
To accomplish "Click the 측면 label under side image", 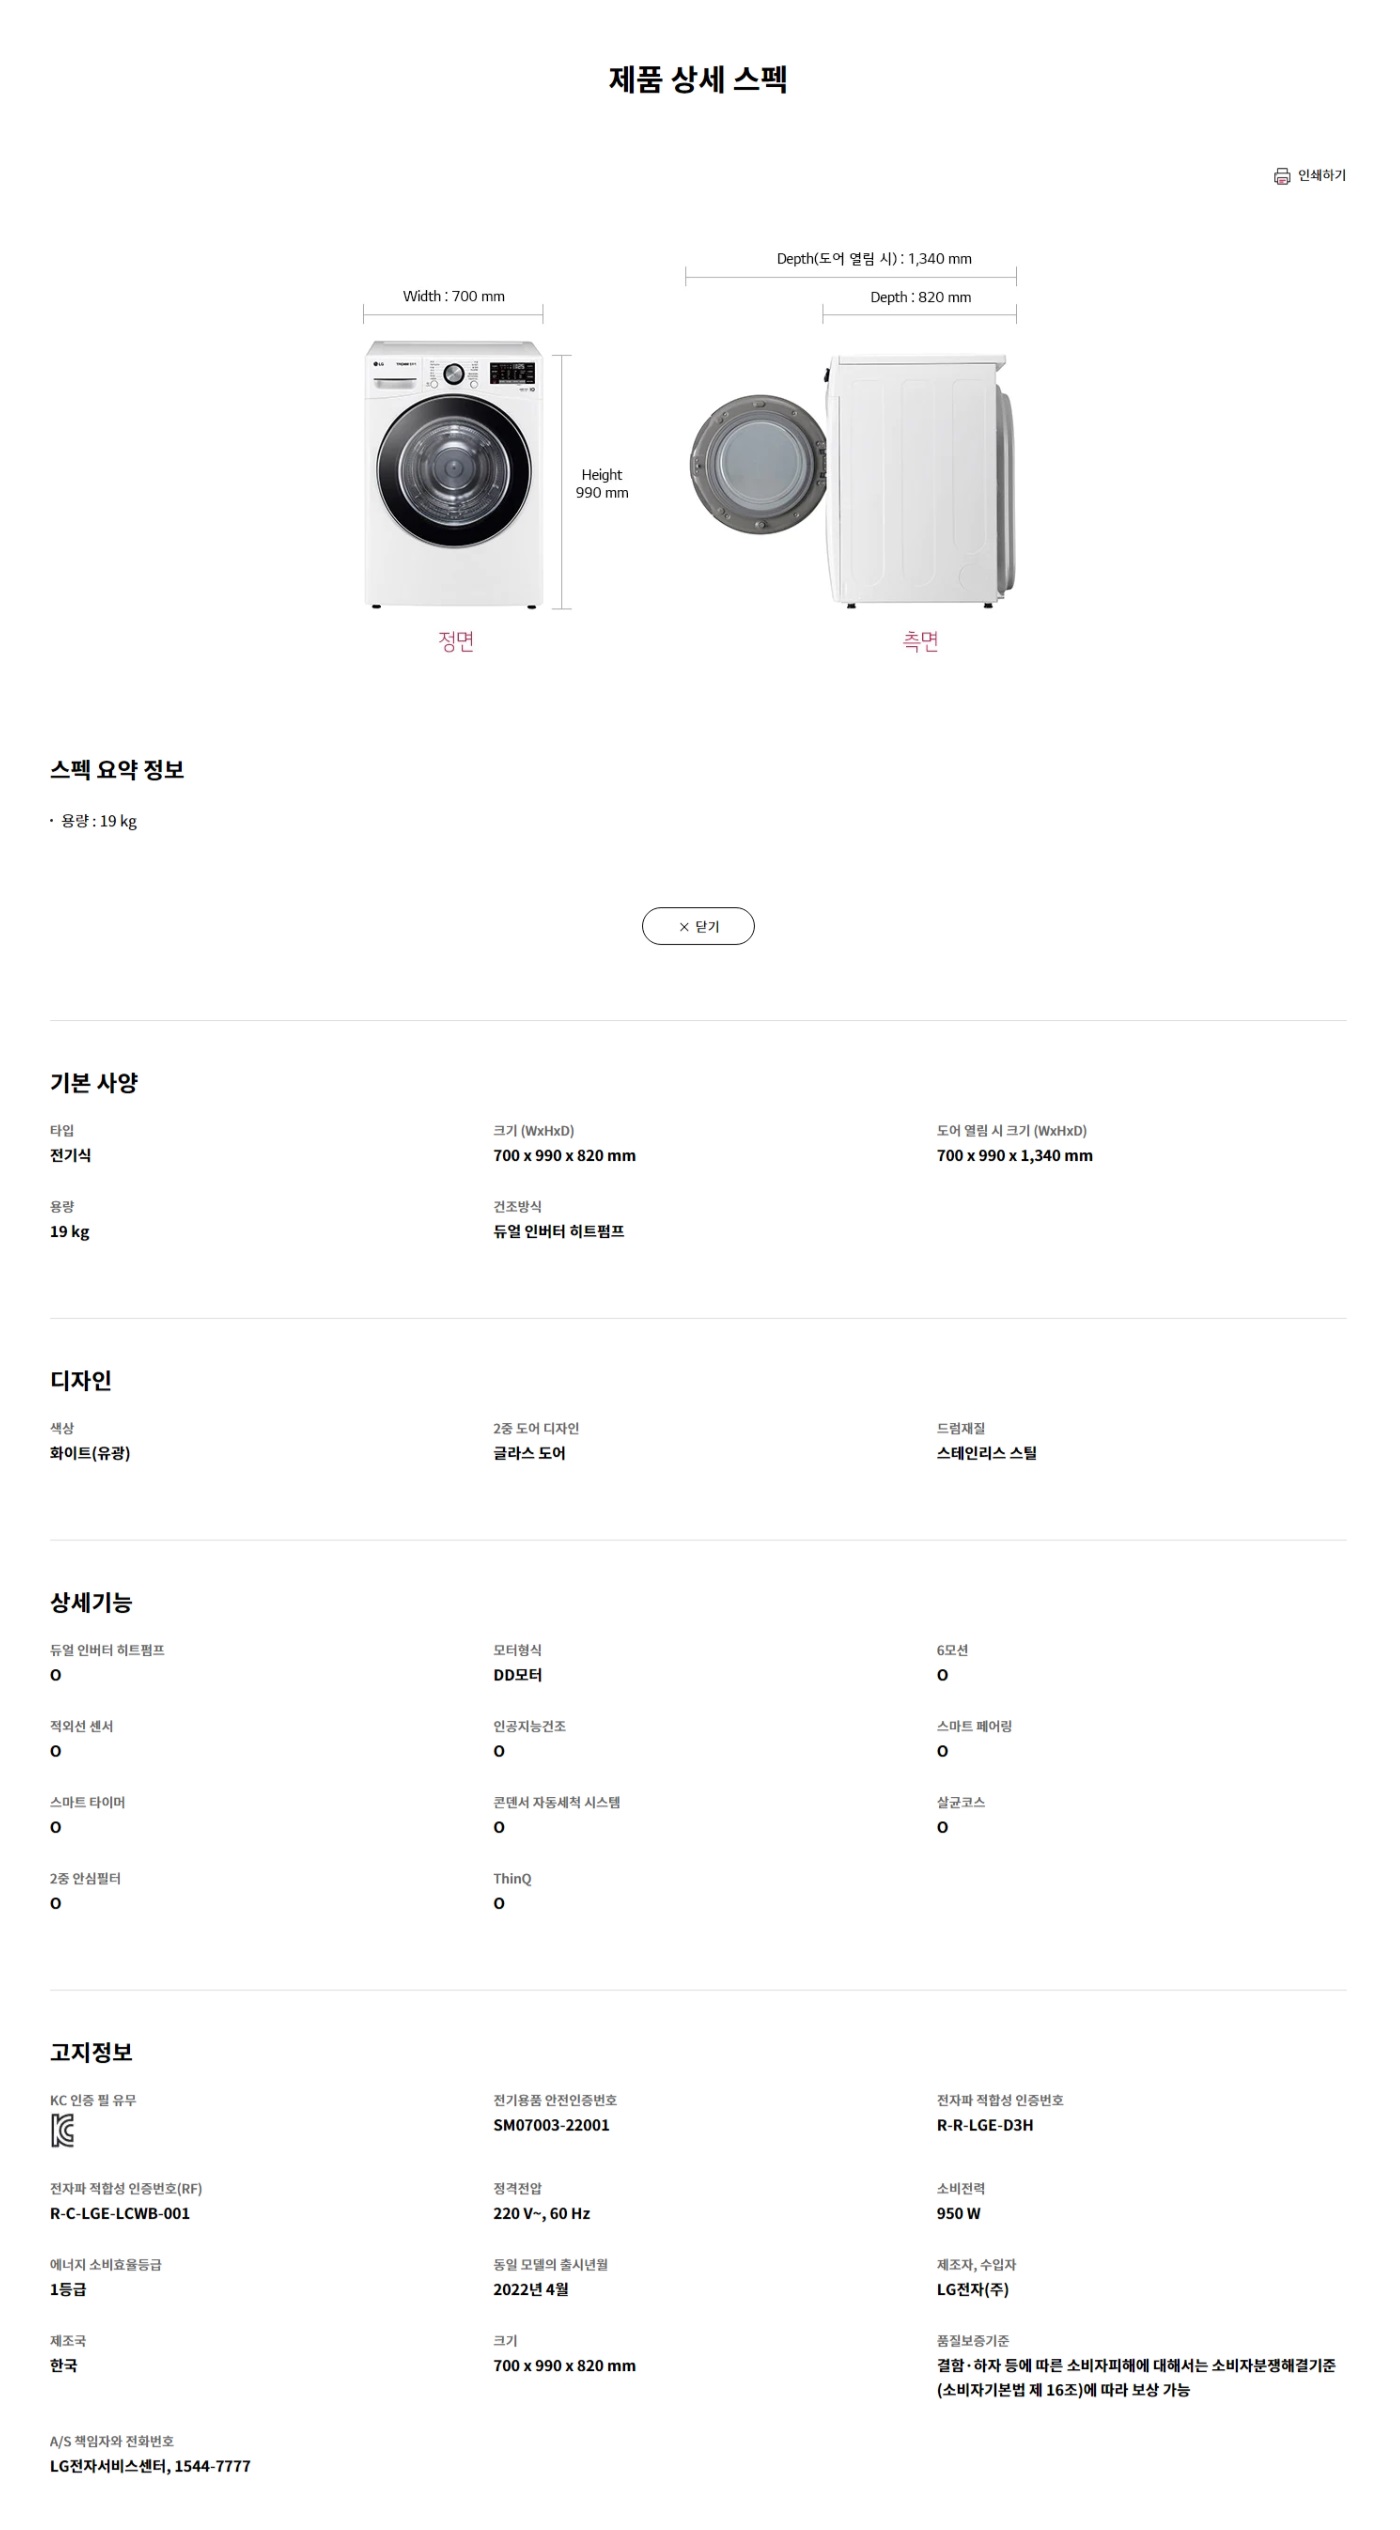I will (921, 641).
